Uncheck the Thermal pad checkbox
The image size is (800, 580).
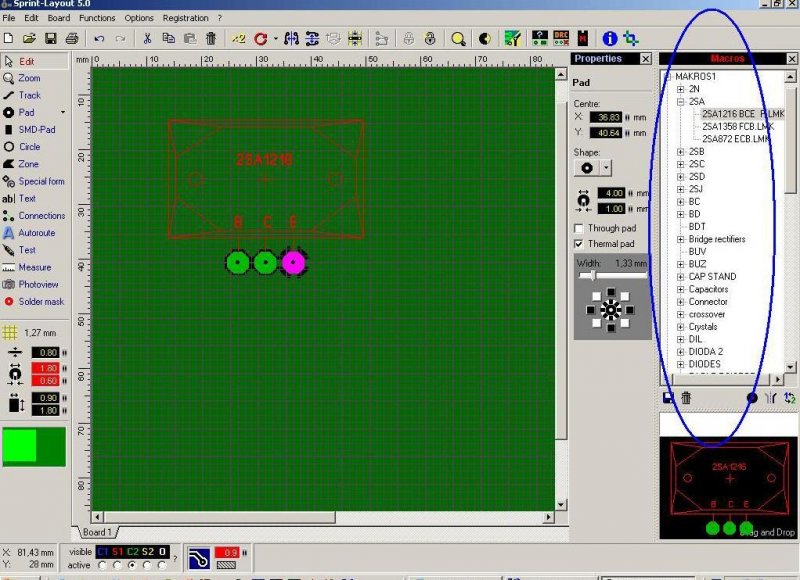click(579, 244)
